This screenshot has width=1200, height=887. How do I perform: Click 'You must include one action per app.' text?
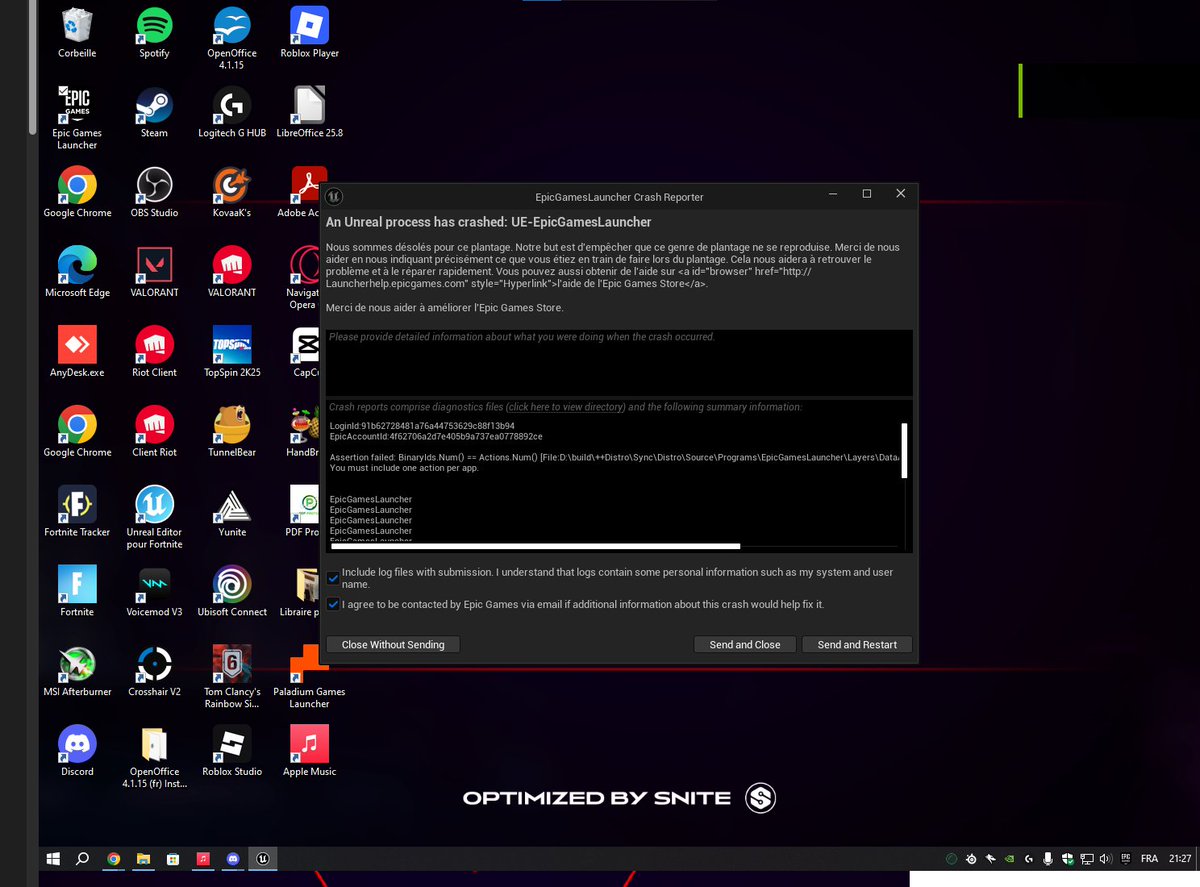tap(404, 468)
